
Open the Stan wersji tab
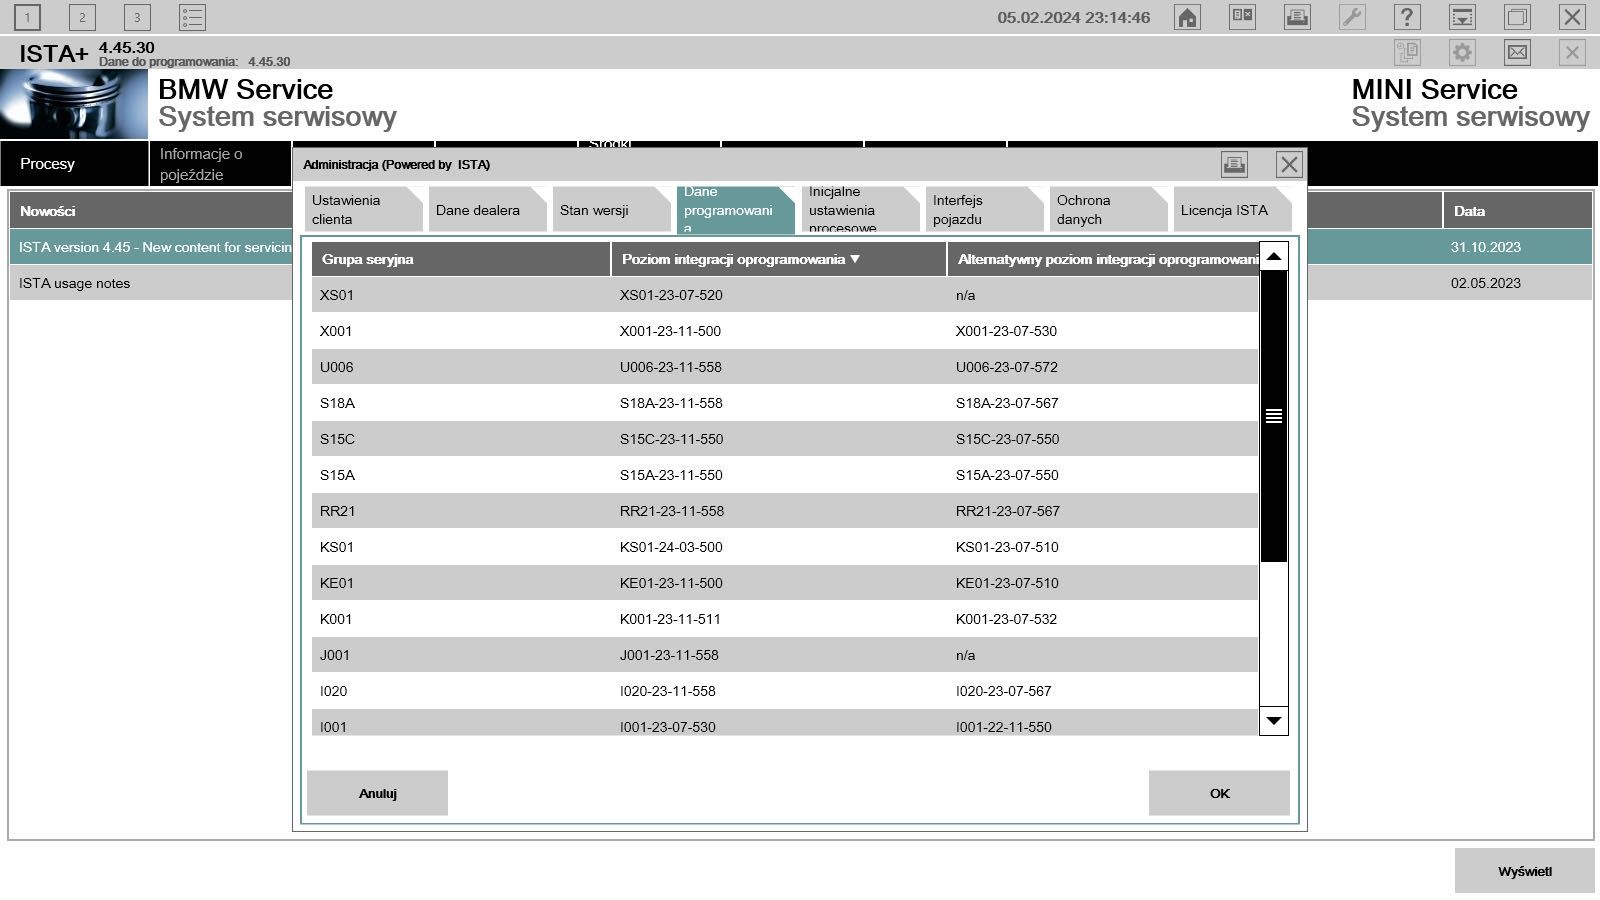point(612,209)
